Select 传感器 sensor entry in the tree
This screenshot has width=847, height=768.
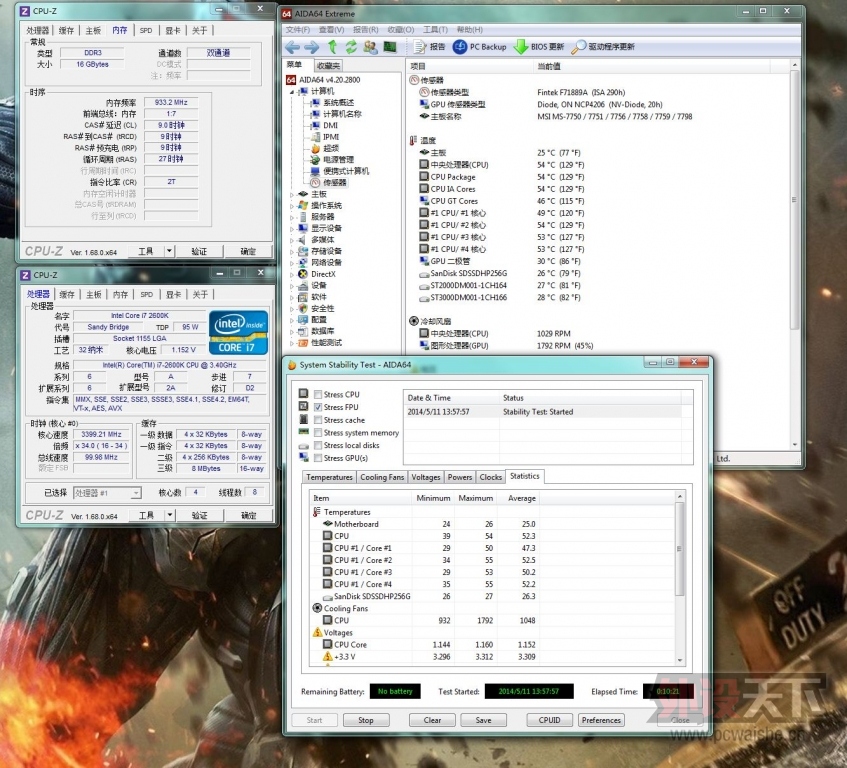329,183
